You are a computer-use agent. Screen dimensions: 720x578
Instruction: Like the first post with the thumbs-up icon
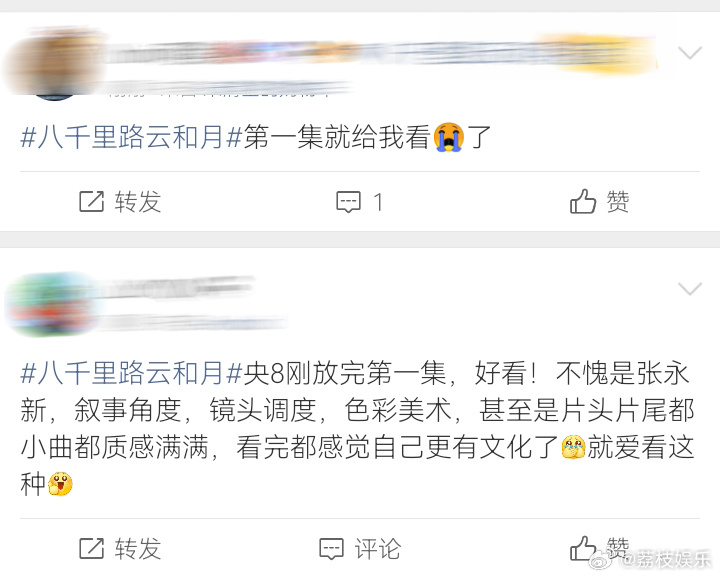583,202
